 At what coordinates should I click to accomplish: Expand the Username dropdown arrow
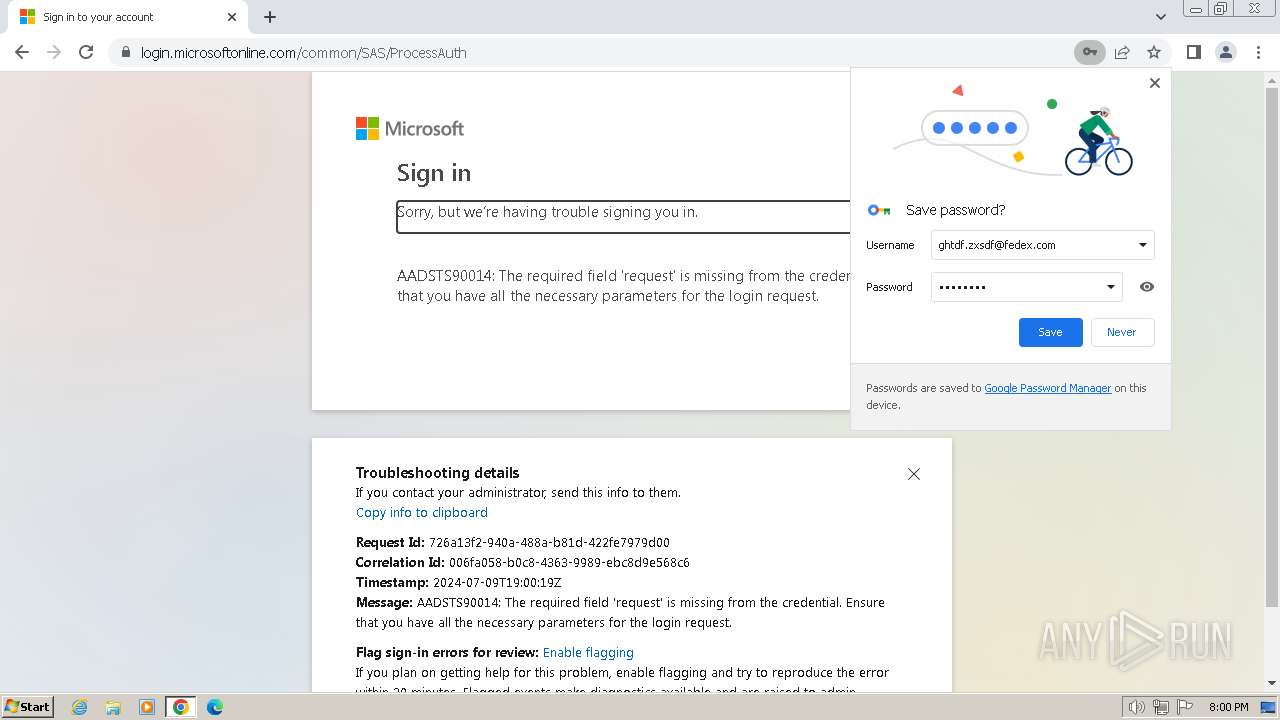pos(1143,245)
